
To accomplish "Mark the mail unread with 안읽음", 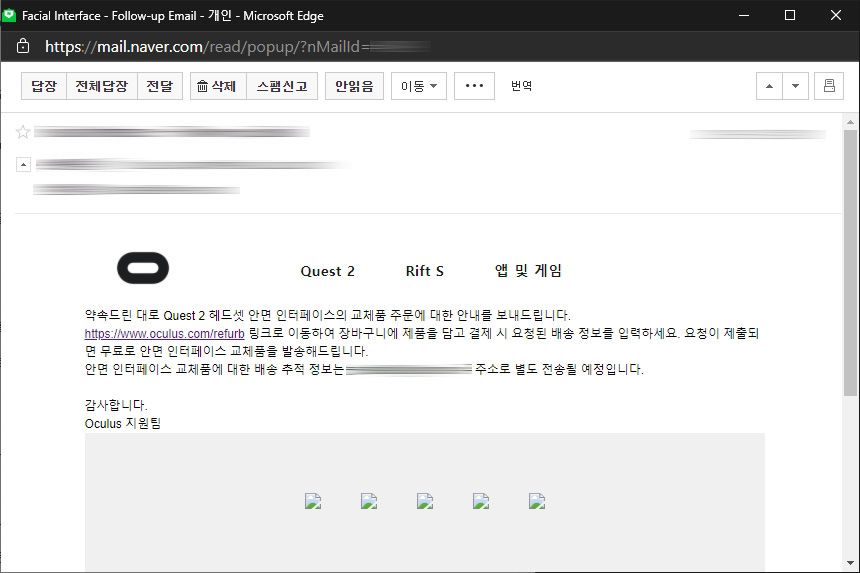I will pyautogui.click(x=354, y=86).
